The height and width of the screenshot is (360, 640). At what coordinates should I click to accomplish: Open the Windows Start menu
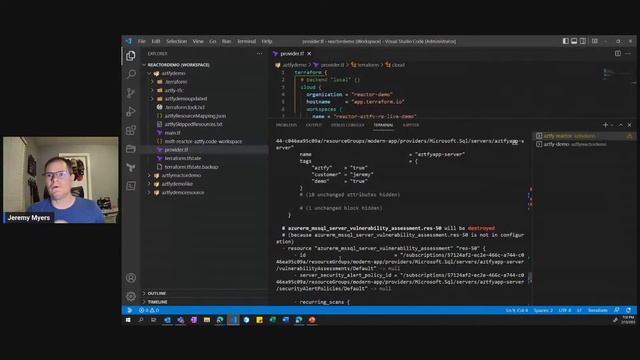[x=128, y=320]
